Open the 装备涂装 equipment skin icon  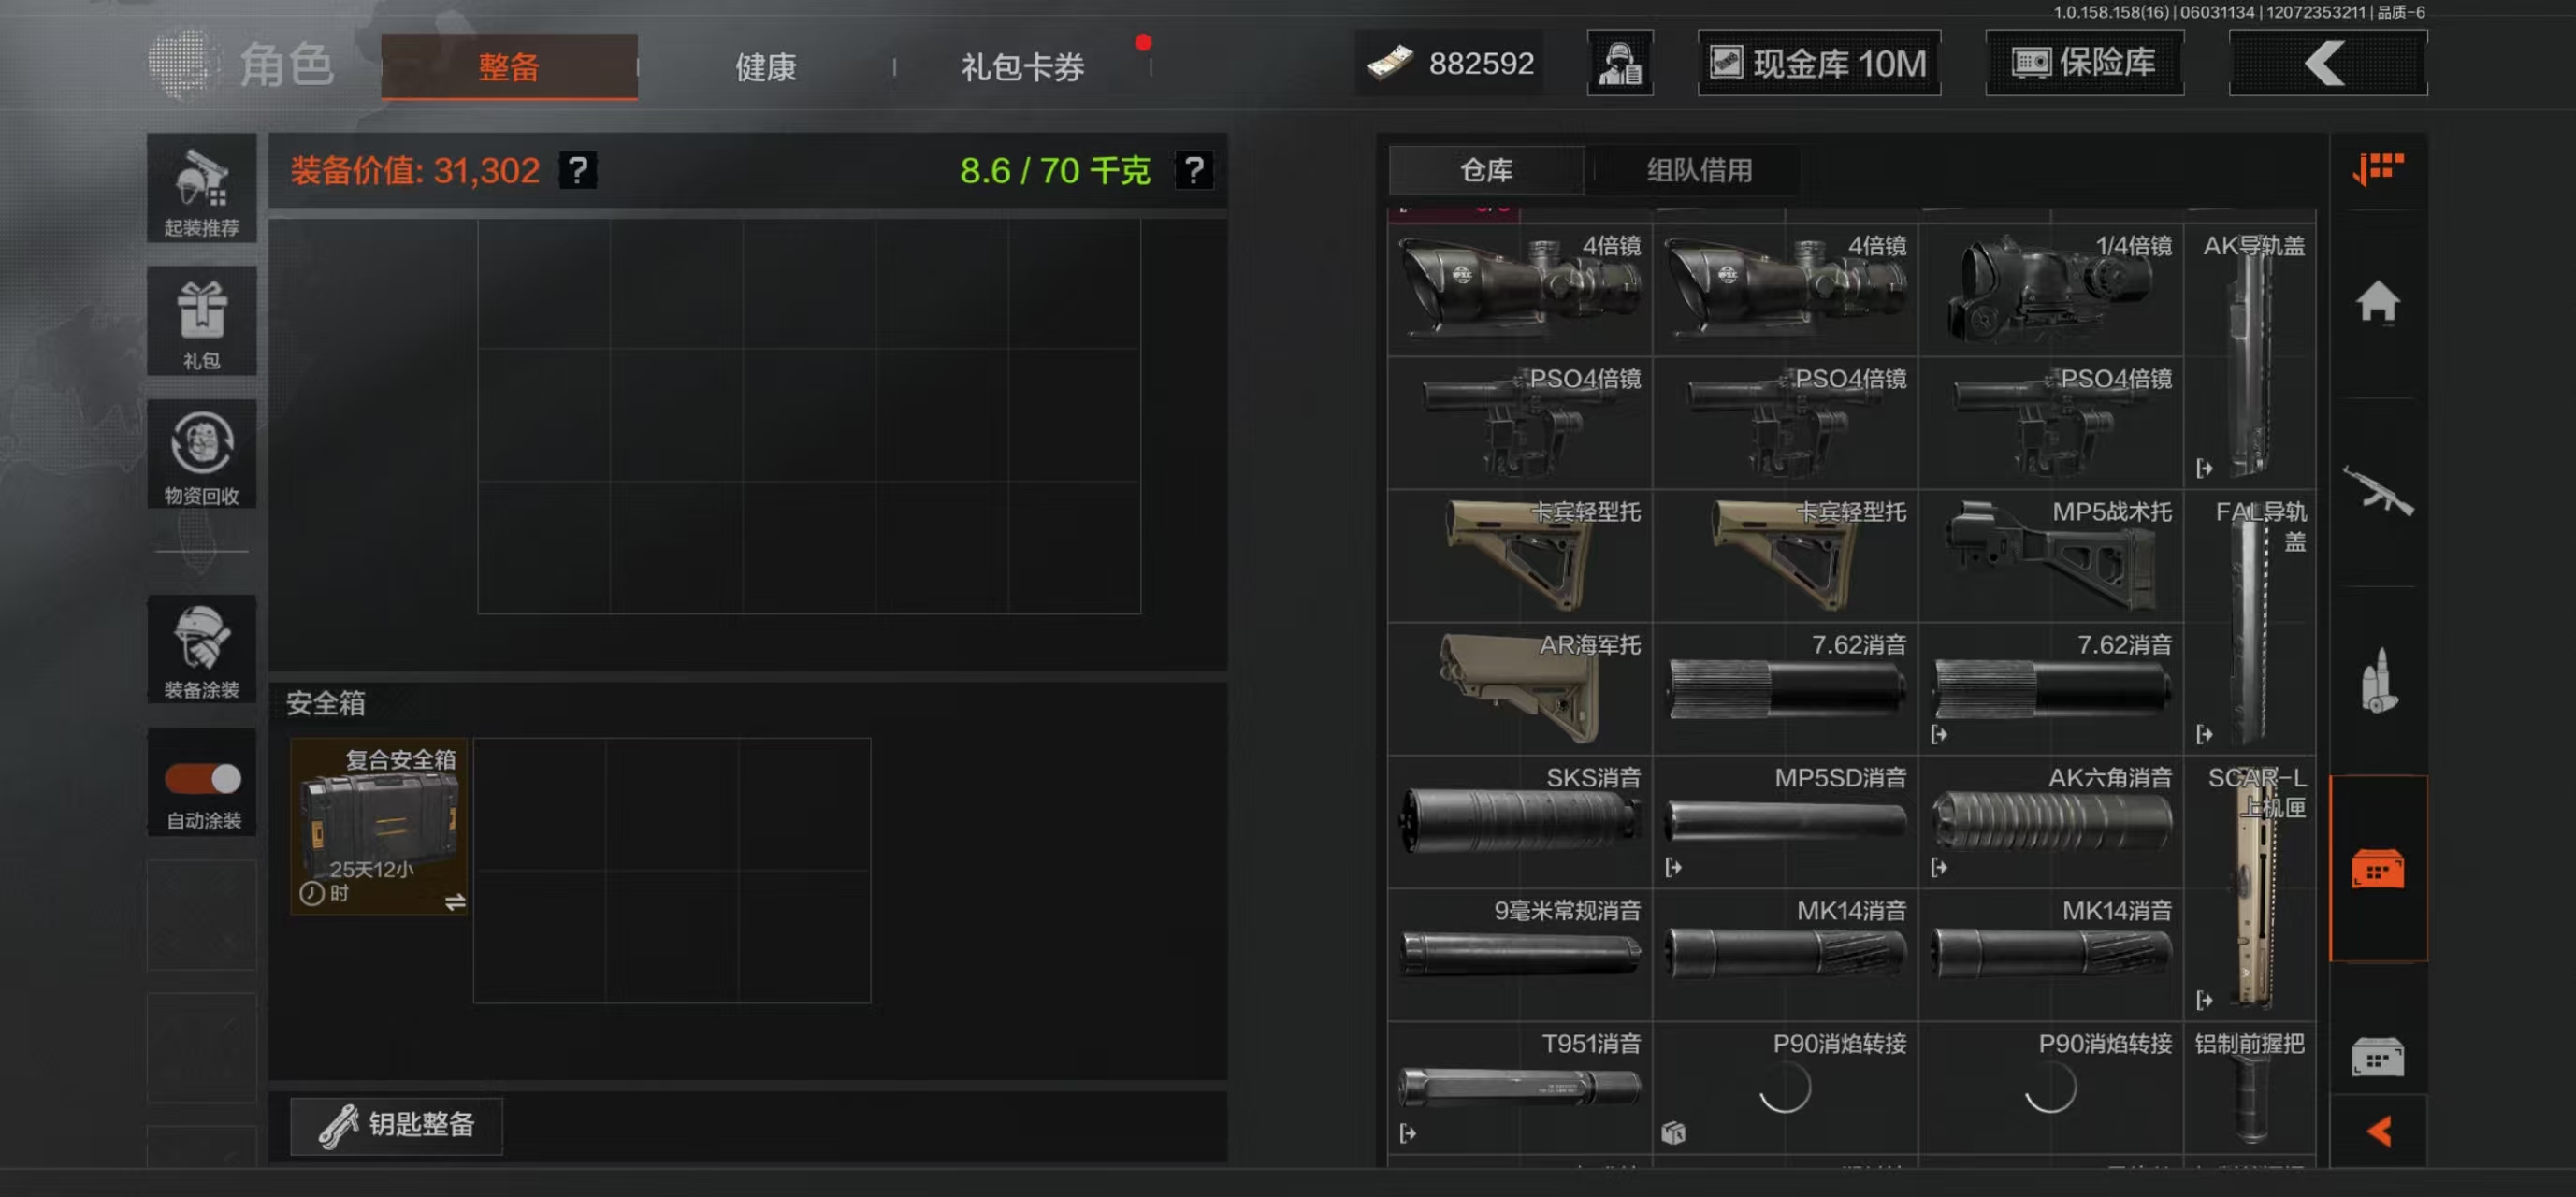tap(201, 648)
